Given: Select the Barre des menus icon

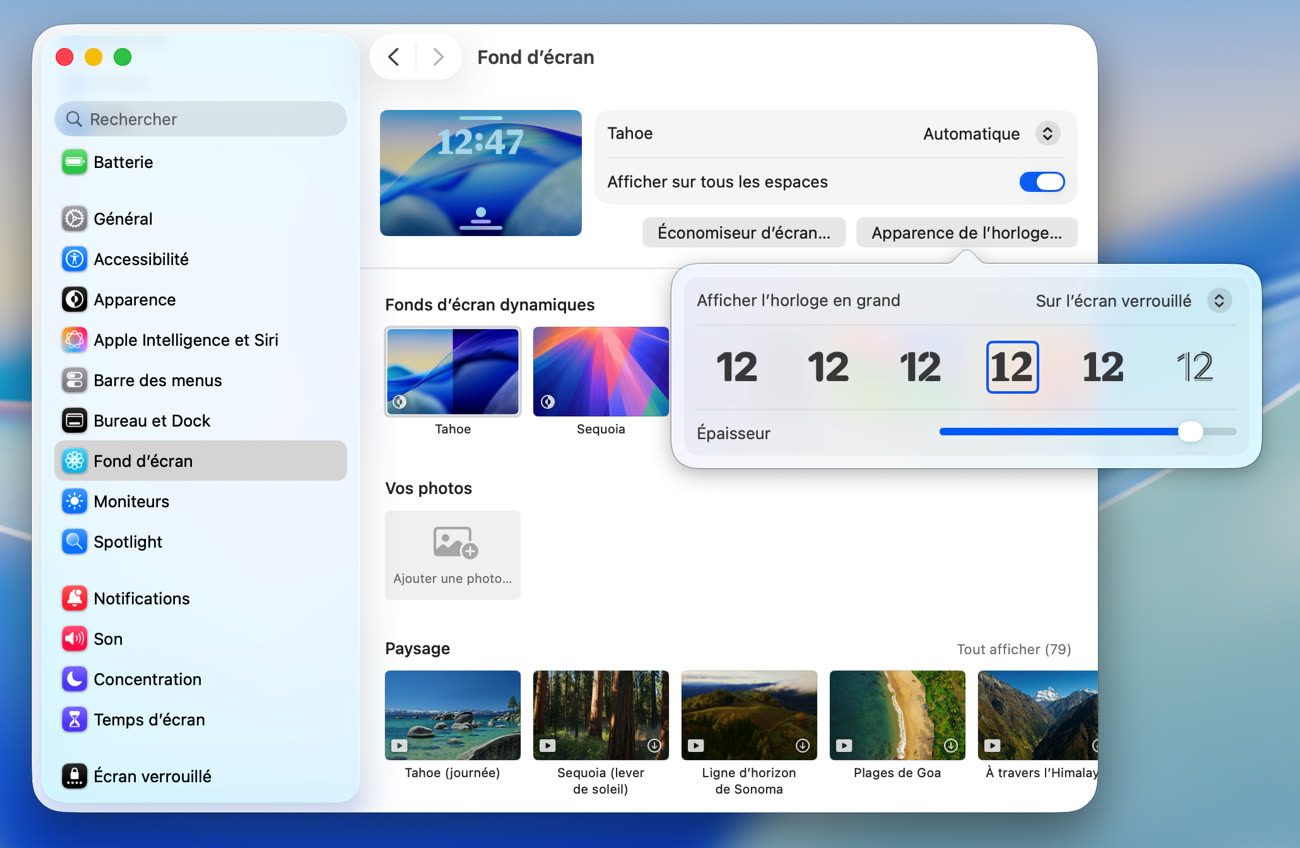Looking at the screenshot, I should [x=74, y=380].
